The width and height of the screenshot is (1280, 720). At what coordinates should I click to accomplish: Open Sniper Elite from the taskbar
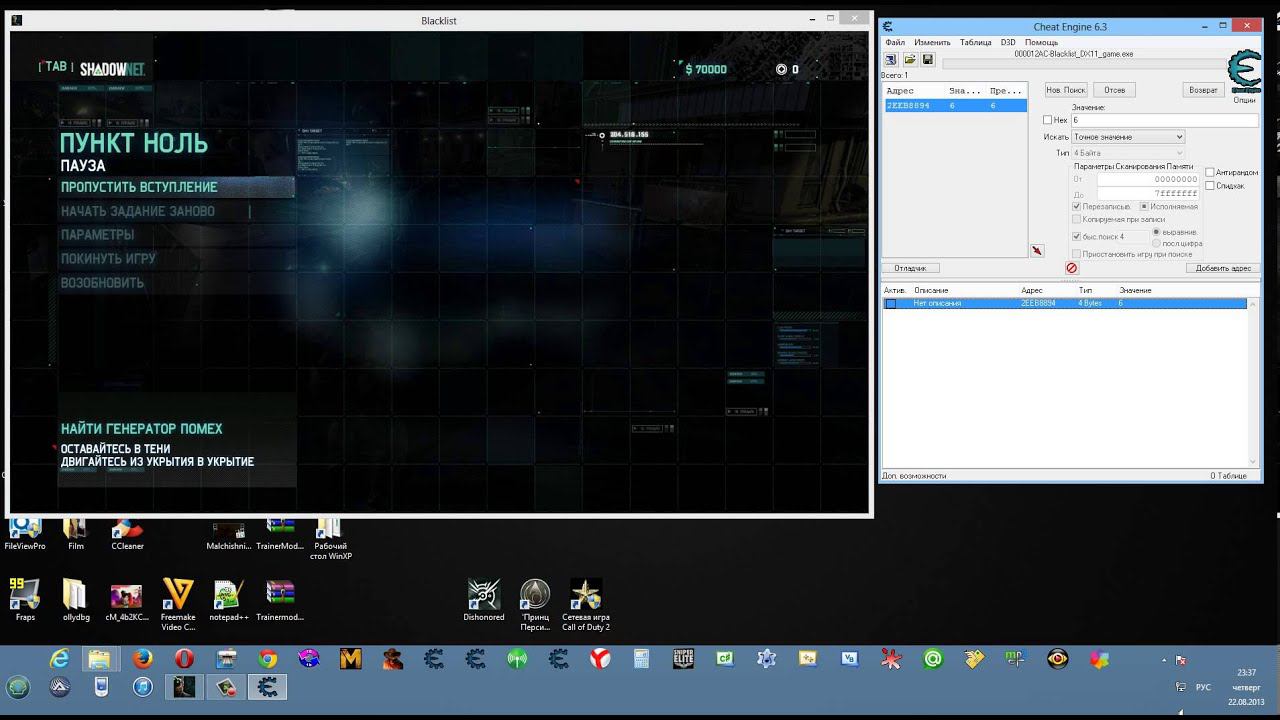tap(683, 659)
